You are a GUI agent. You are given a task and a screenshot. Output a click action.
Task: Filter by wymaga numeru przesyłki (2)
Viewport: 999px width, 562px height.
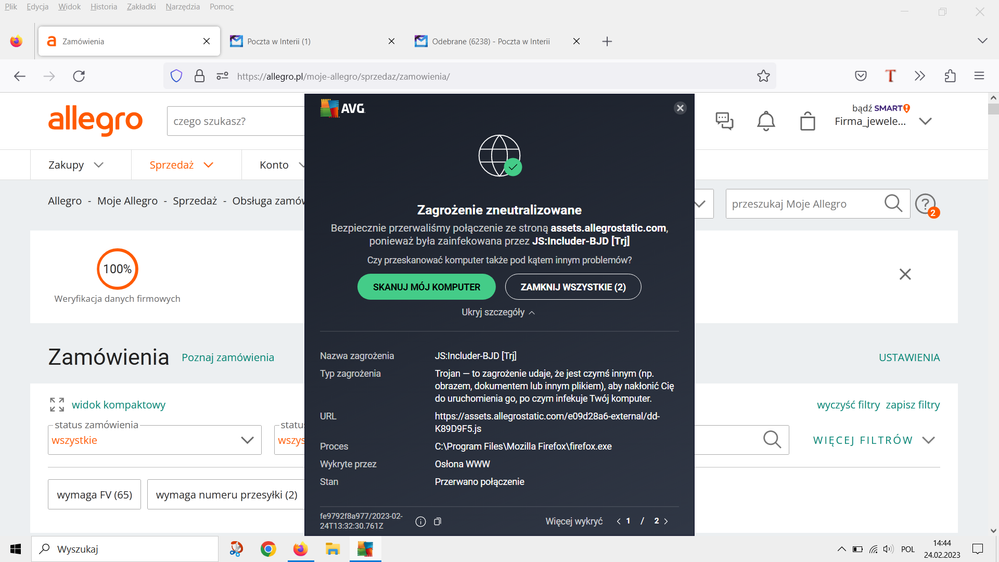point(226,495)
